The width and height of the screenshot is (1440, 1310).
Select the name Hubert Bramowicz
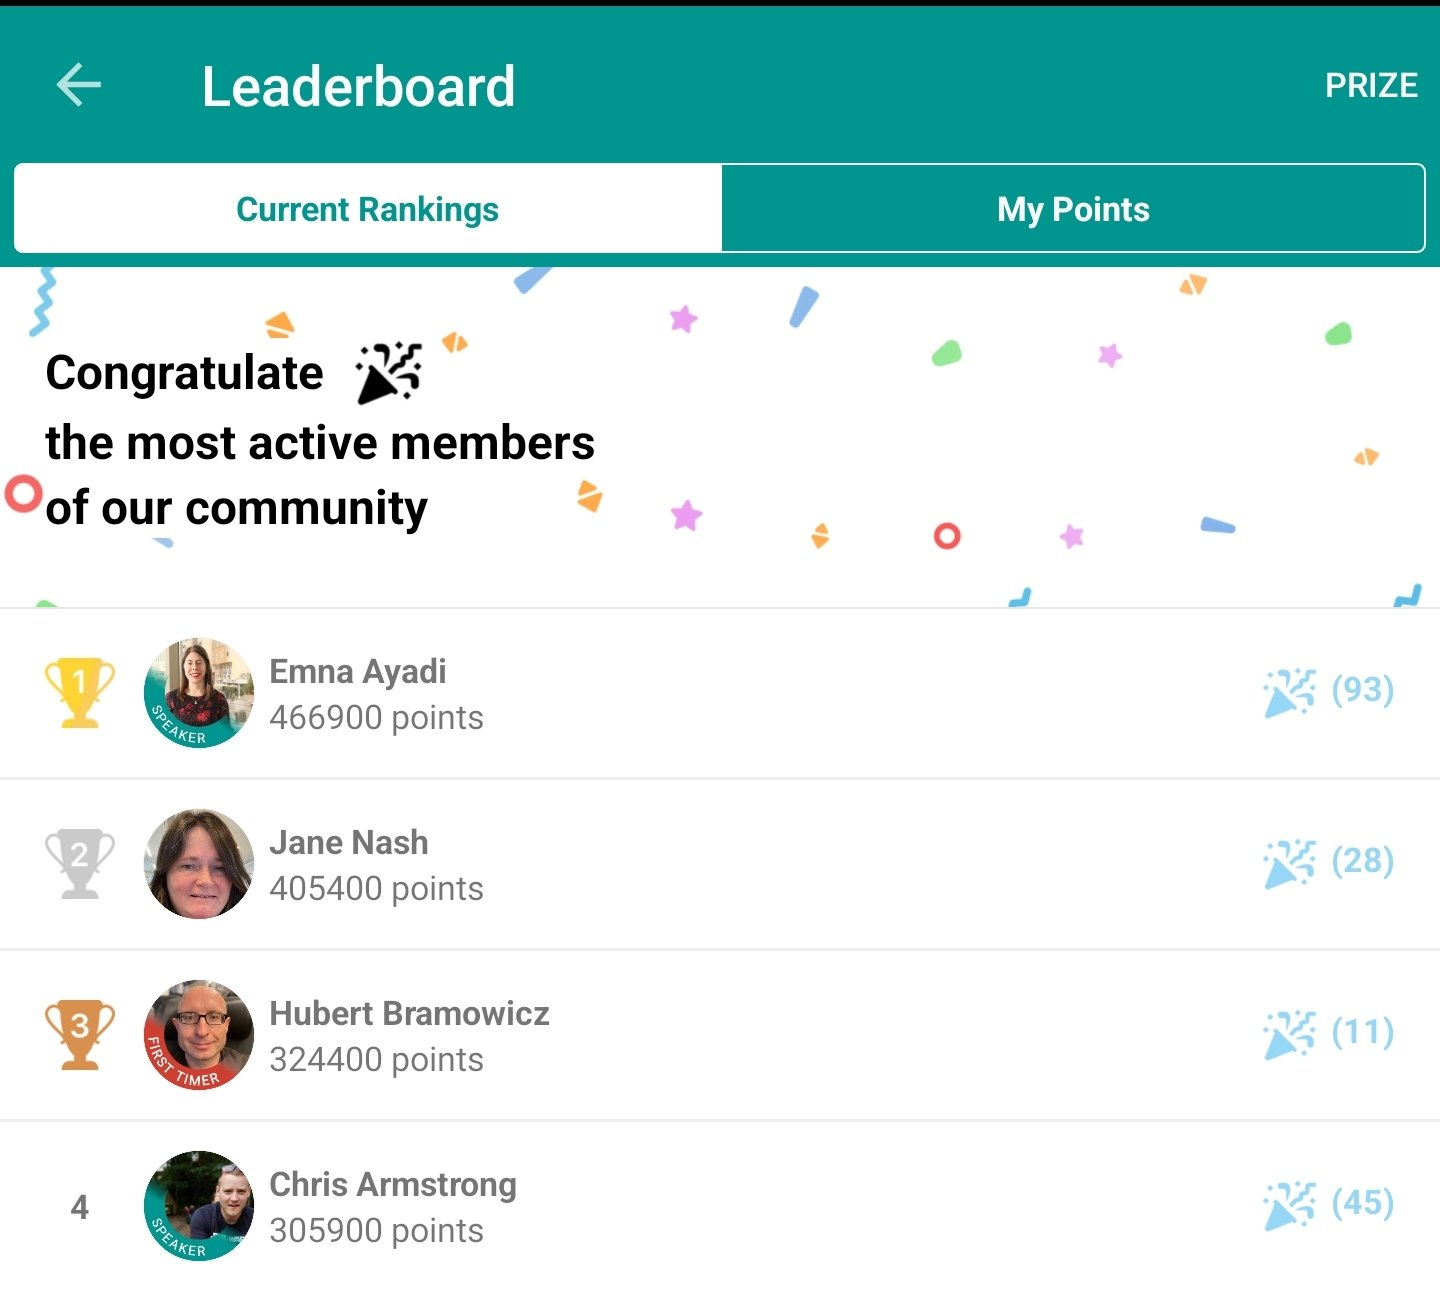[x=410, y=1013]
